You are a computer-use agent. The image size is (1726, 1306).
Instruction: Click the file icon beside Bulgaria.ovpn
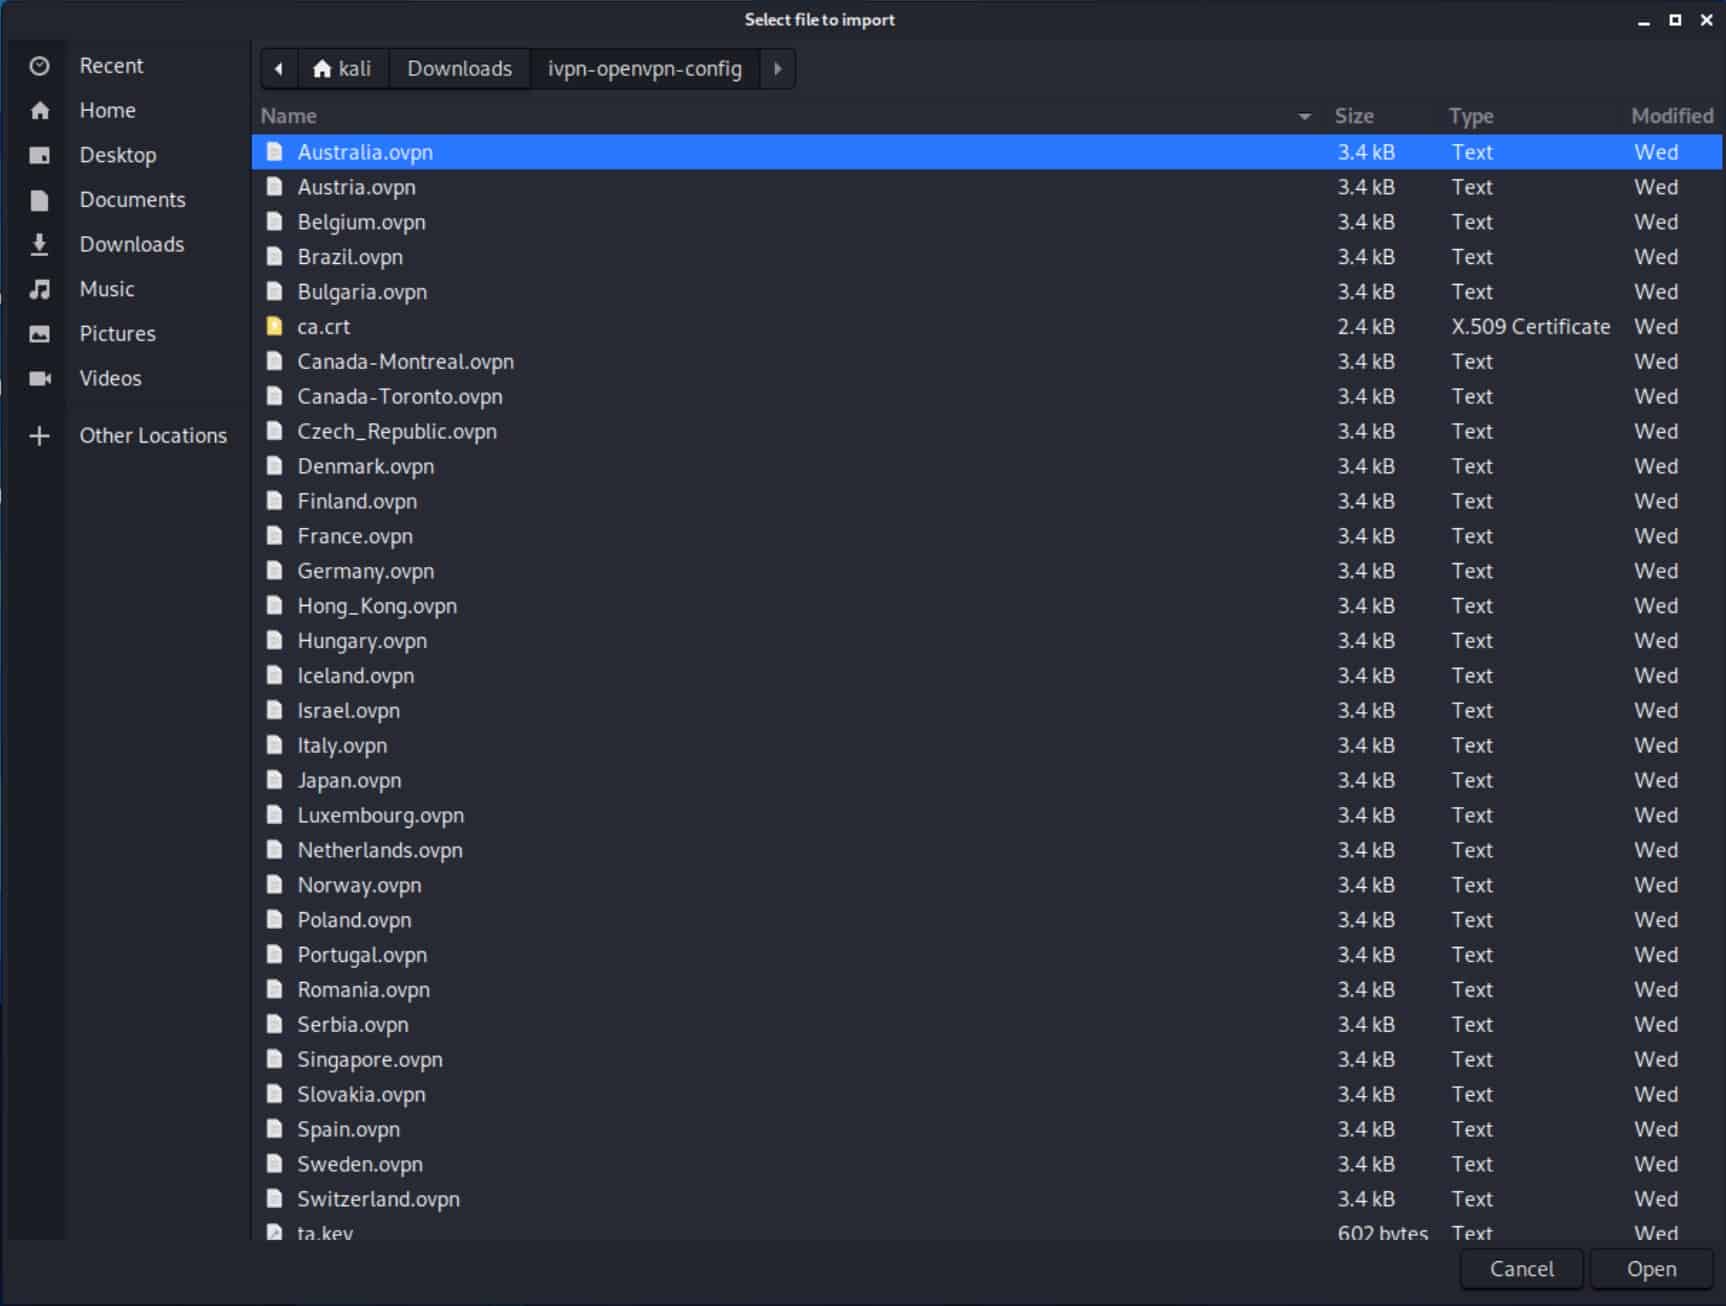point(274,291)
